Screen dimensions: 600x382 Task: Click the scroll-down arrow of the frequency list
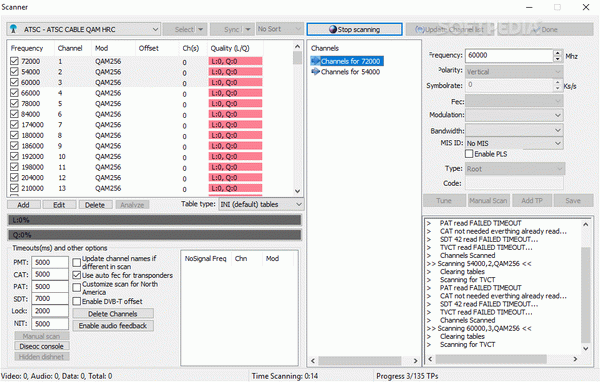[297, 191]
